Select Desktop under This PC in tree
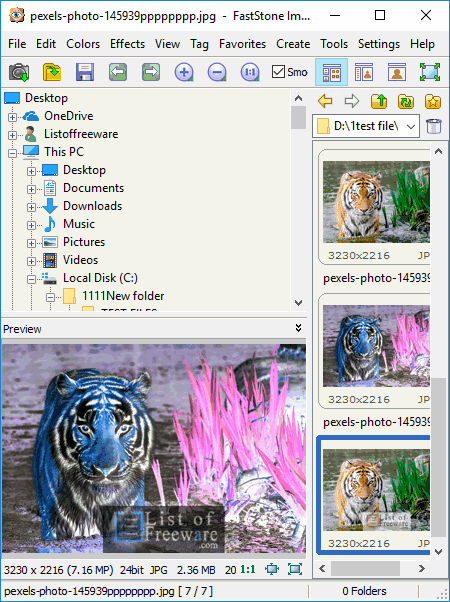 tap(84, 170)
